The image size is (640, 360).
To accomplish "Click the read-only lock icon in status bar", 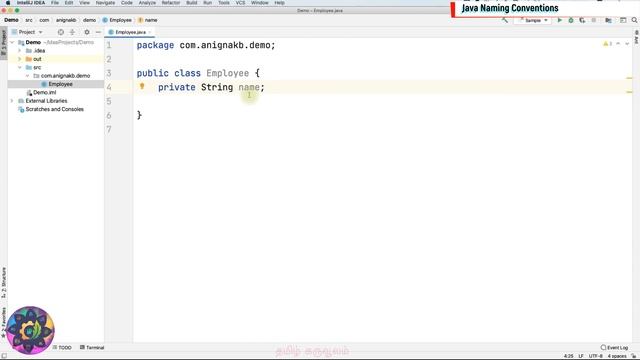I will click(x=634, y=356).
